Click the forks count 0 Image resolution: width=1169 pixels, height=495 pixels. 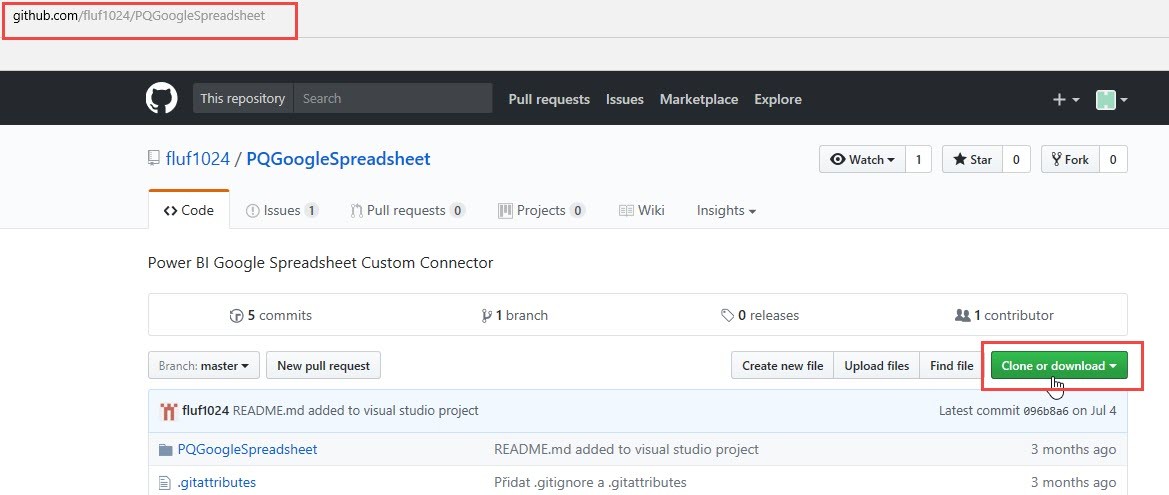1113,160
